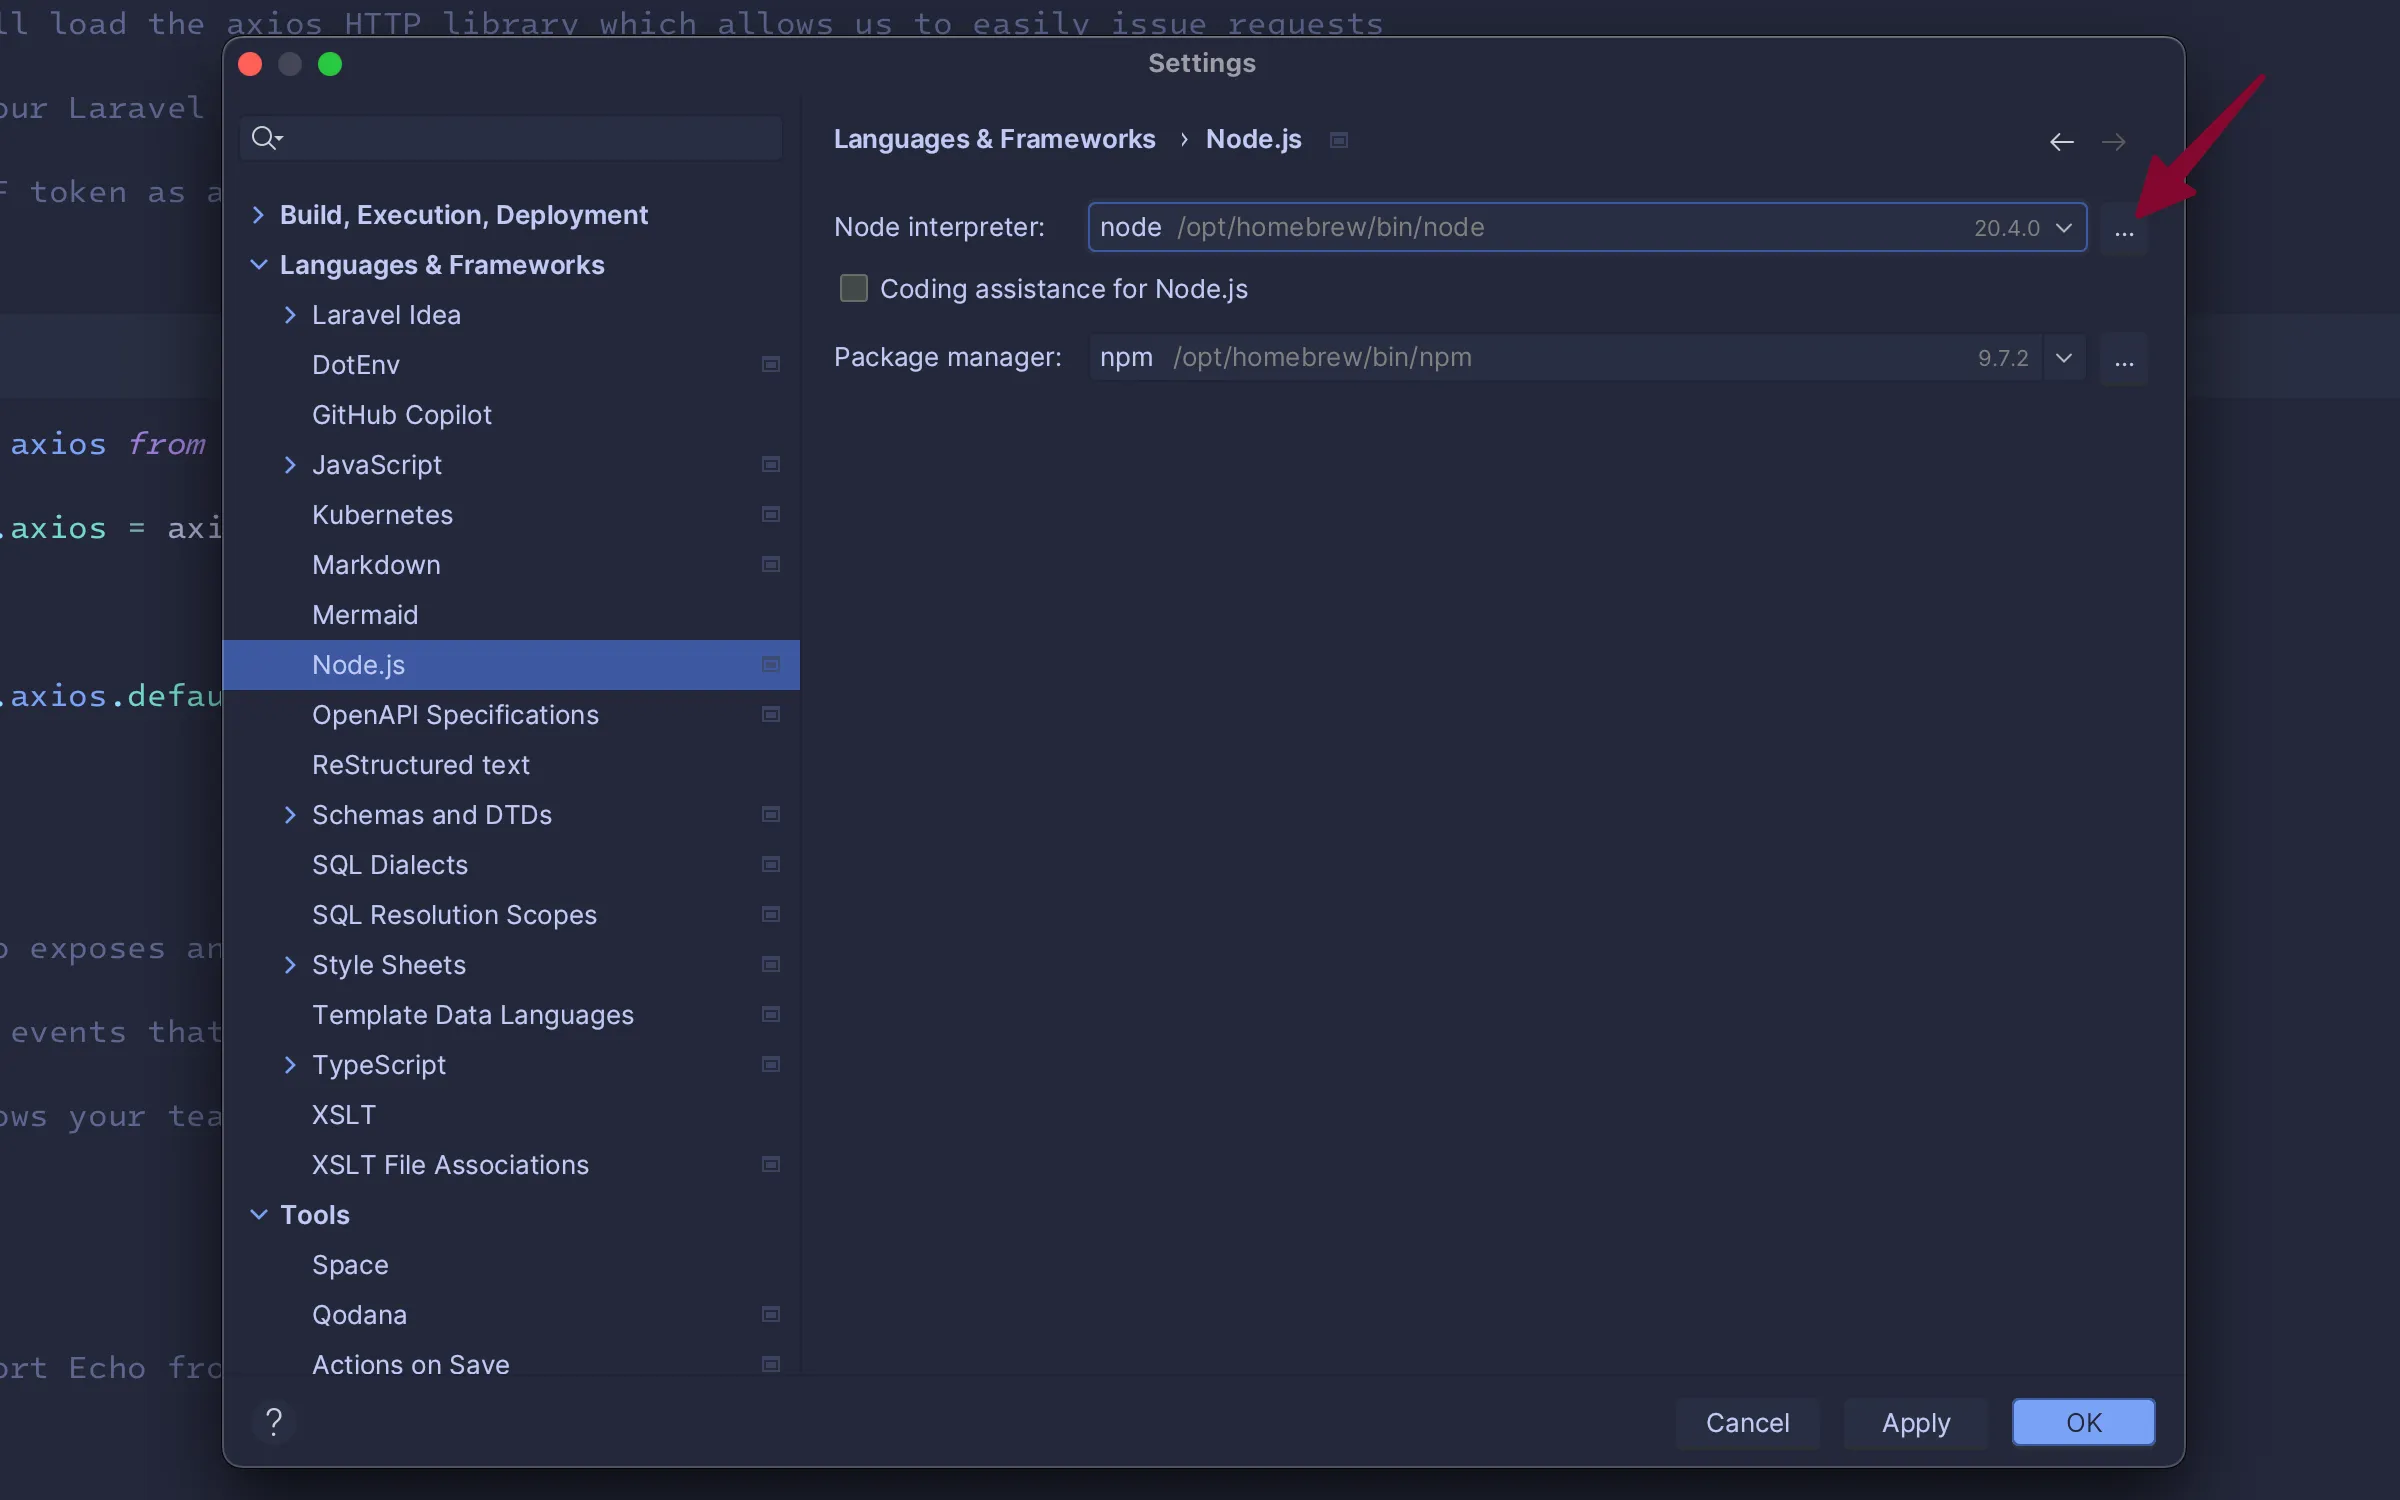
Task: Select Mermaid settings page
Action: click(511, 615)
